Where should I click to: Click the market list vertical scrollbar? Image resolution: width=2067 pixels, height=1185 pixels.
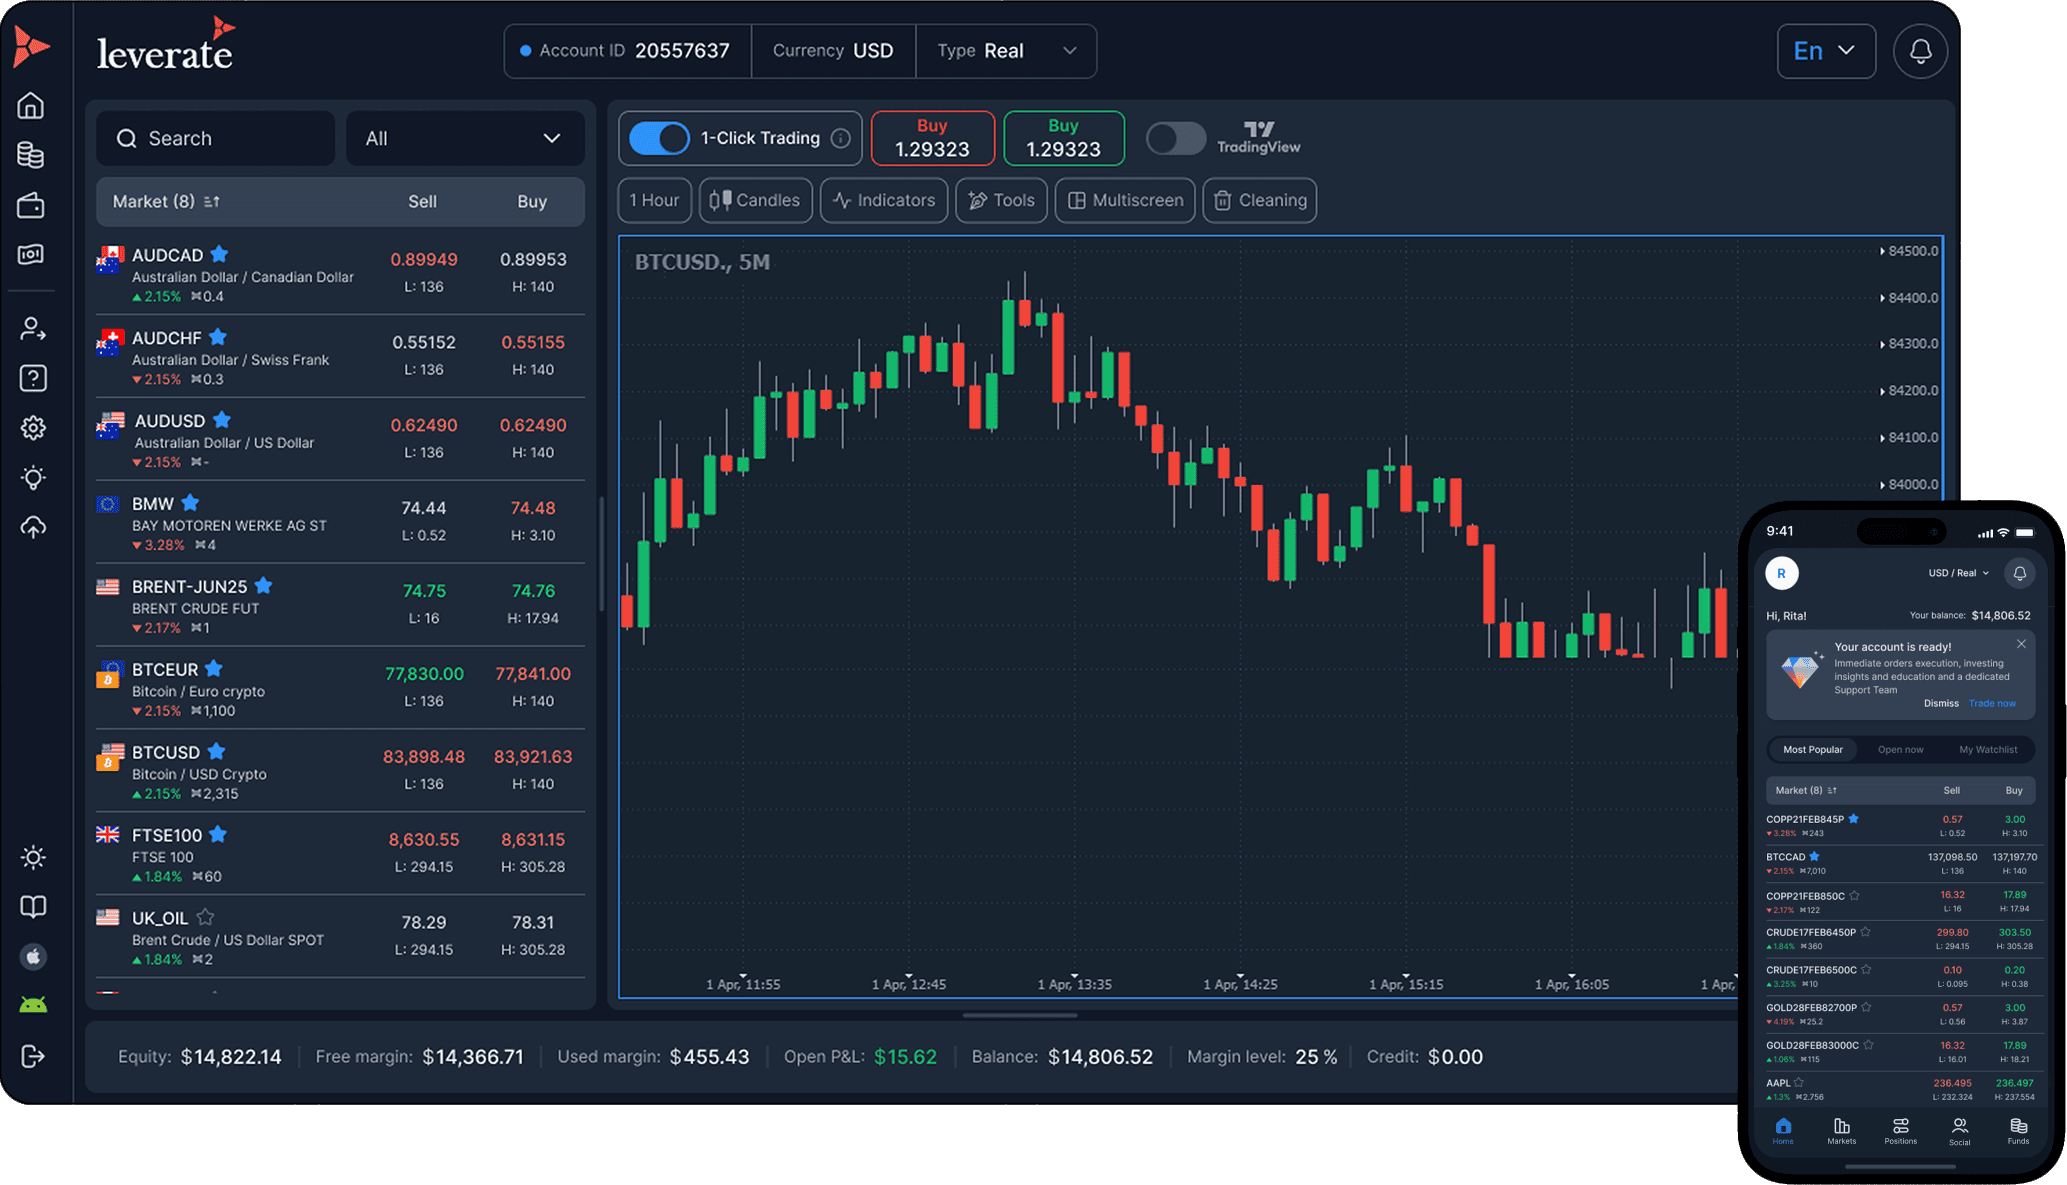click(601, 553)
